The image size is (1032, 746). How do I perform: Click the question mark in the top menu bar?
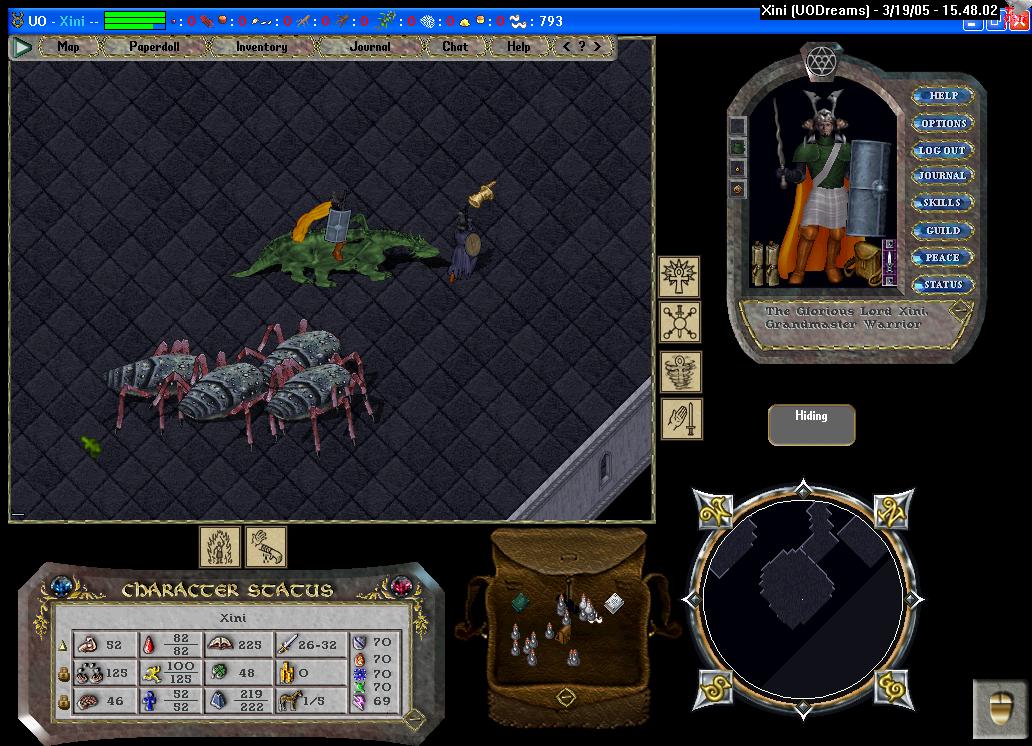pos(581,47)
